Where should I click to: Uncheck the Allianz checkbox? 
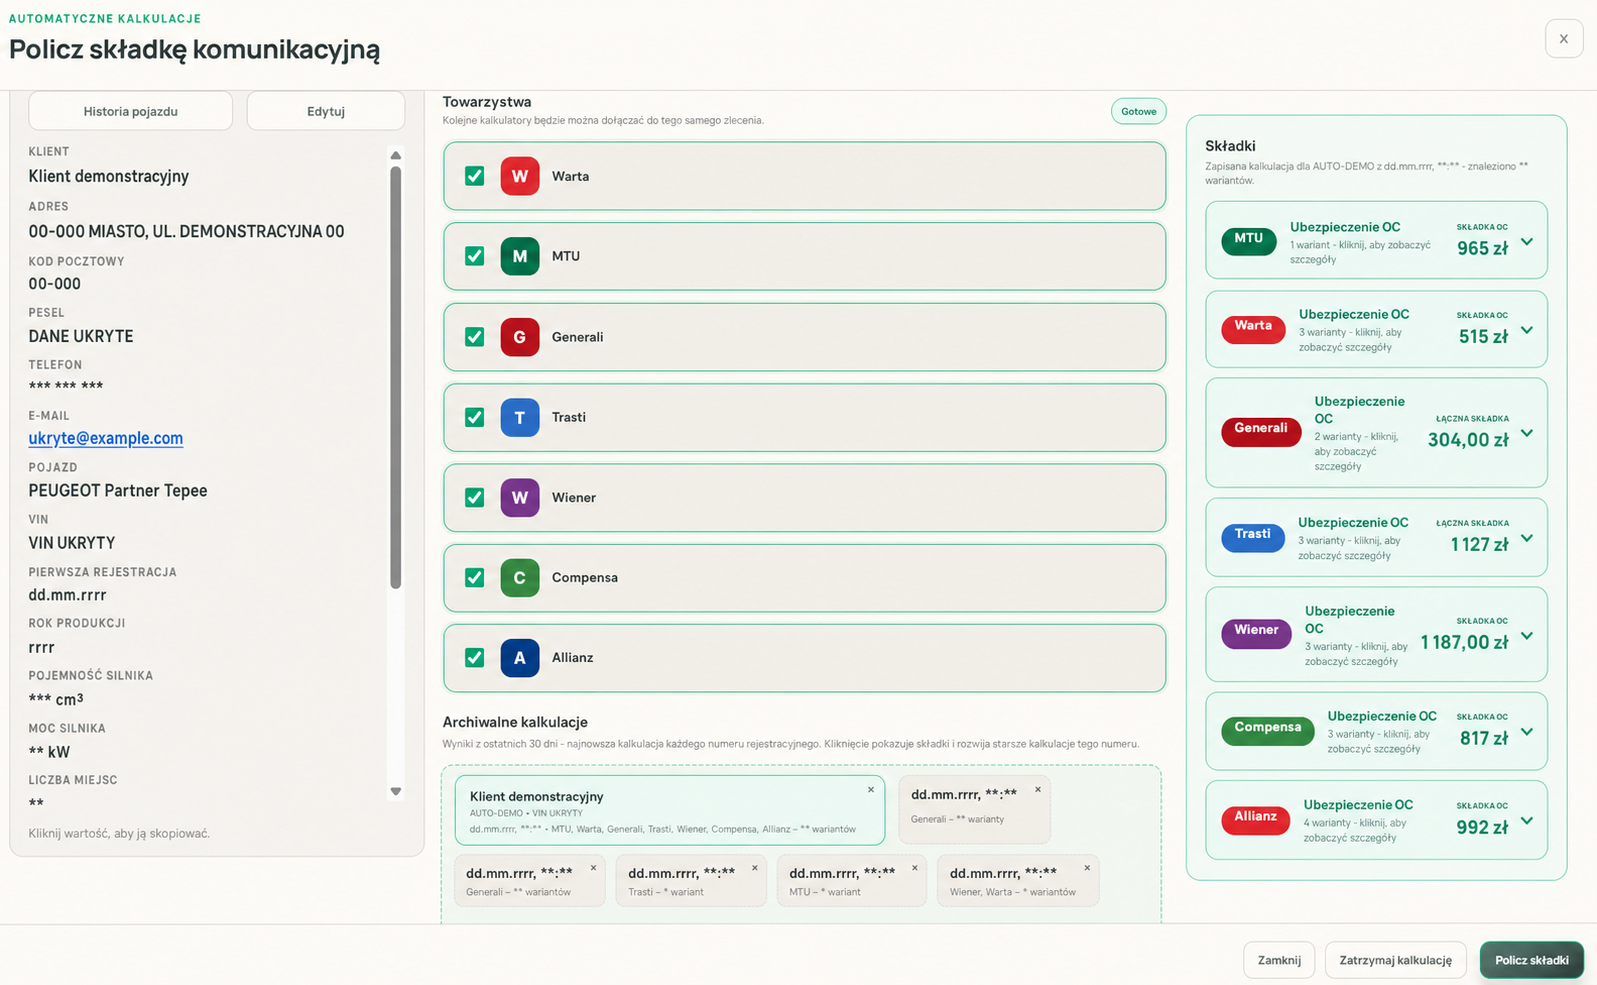(x=475, y=657)
